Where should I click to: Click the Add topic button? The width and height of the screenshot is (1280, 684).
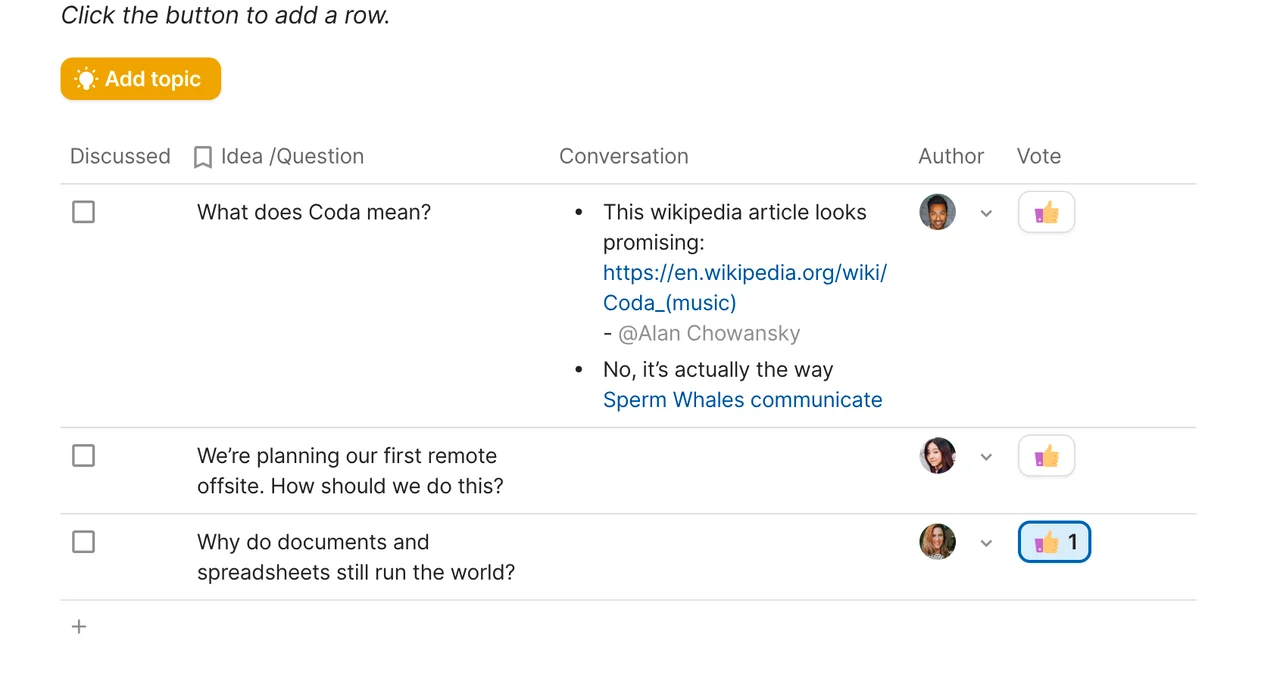pos(140,79)
